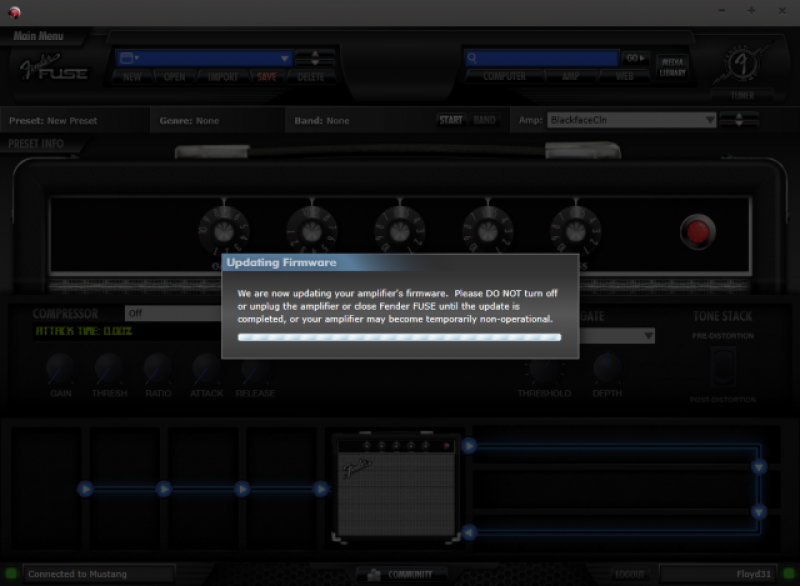Toggle START preset info button
Image resolution: width=800 pixels, height=586 pixels.
pos(451,120)
